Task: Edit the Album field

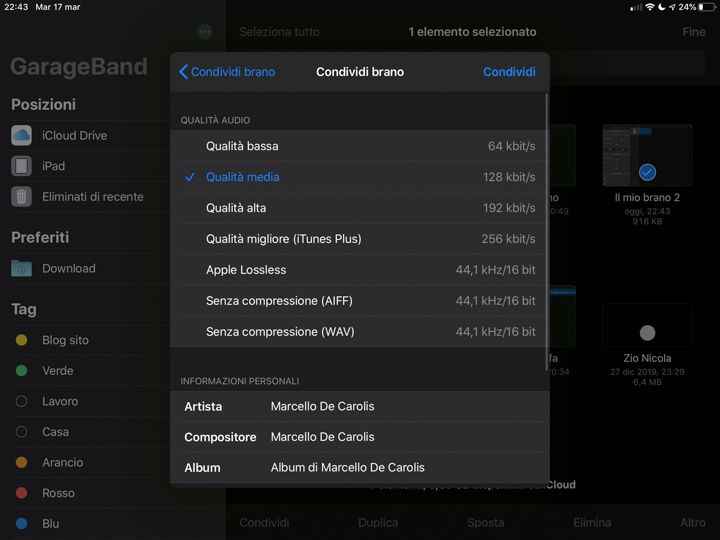Action: coord(360,467)
